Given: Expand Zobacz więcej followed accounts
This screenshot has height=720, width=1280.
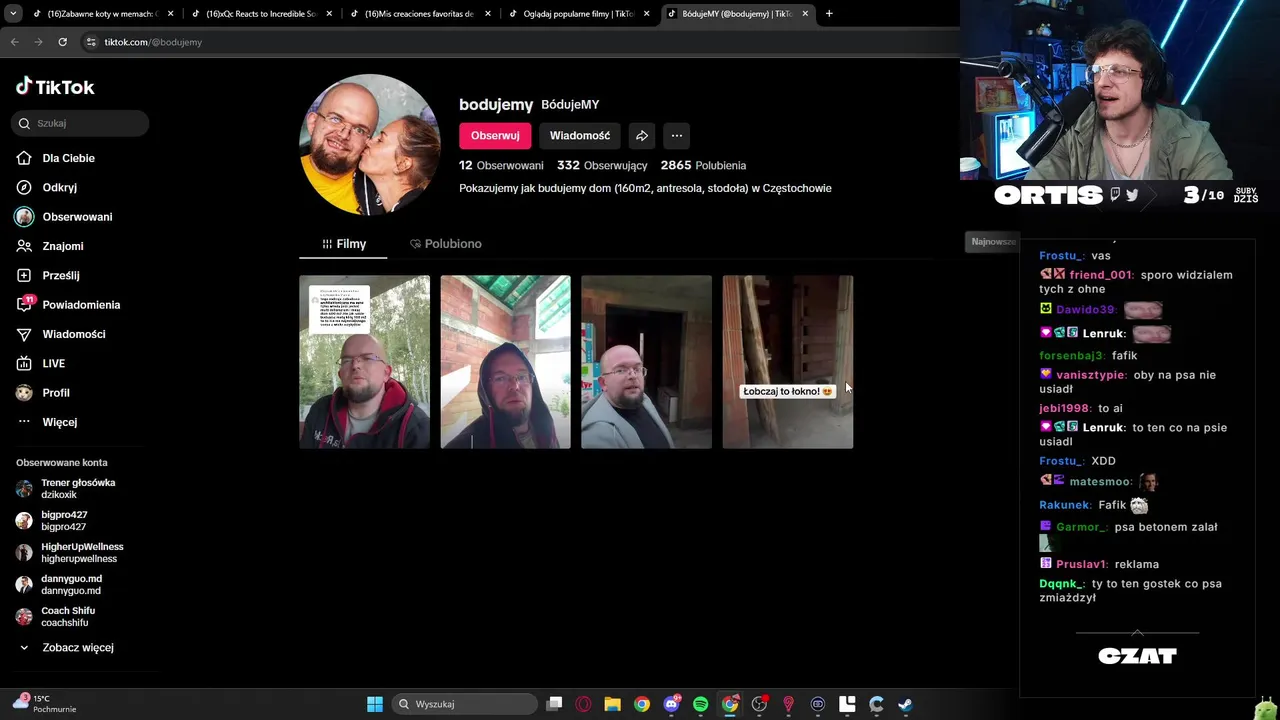Looking at the screenshot, I should pos(77,647).
